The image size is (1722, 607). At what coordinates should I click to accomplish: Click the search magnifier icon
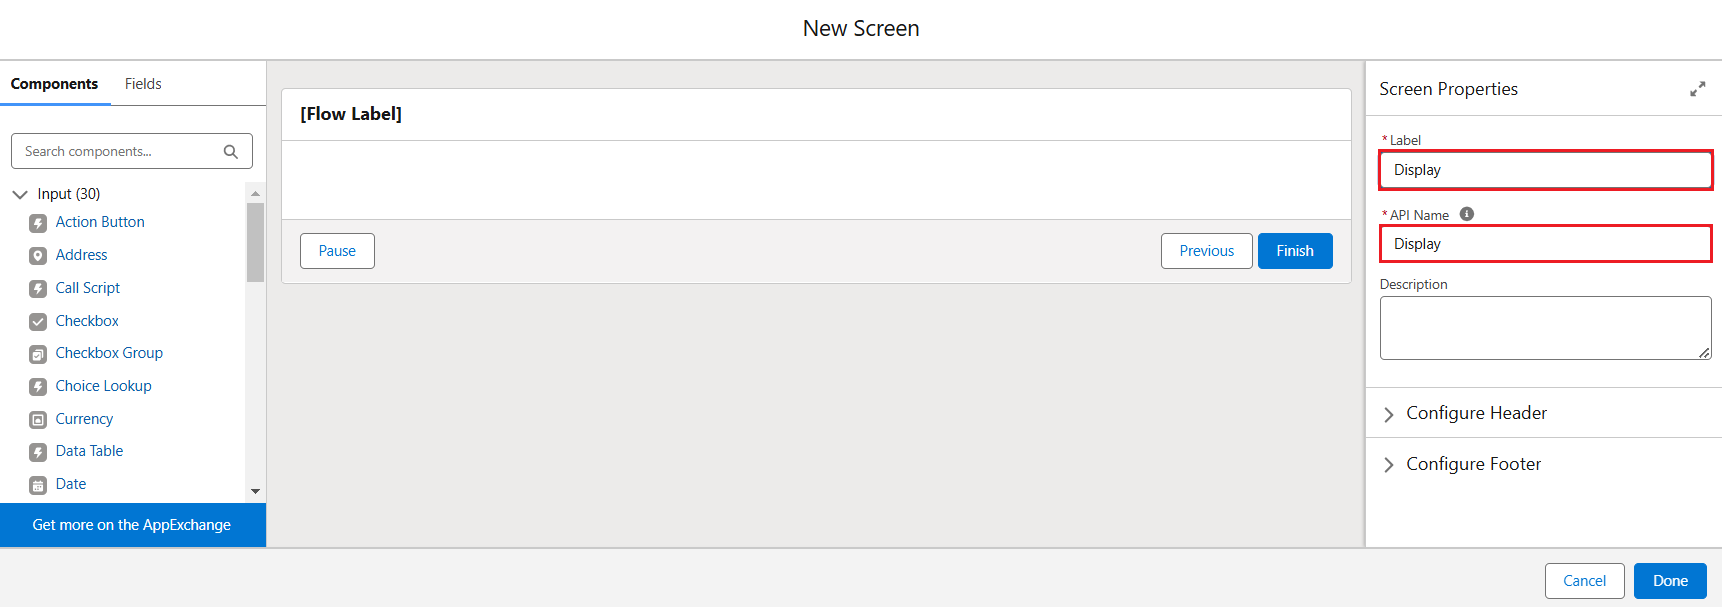pos(231,152)
